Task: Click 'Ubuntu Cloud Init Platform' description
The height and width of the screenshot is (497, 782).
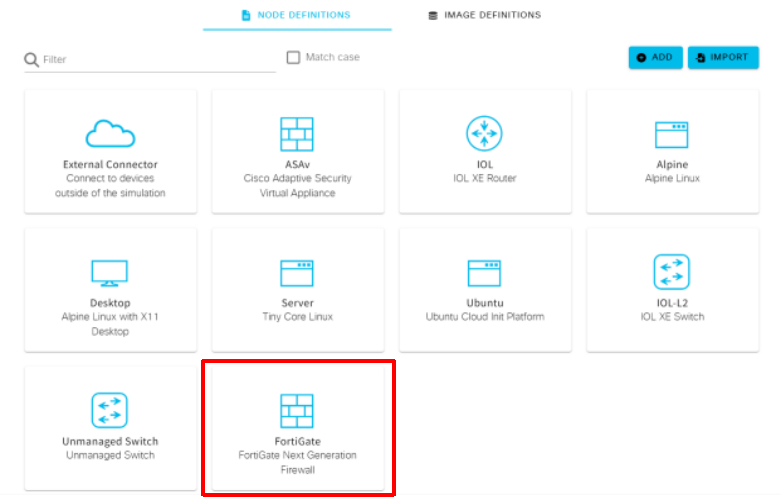Action: click(x=485, y=317)
